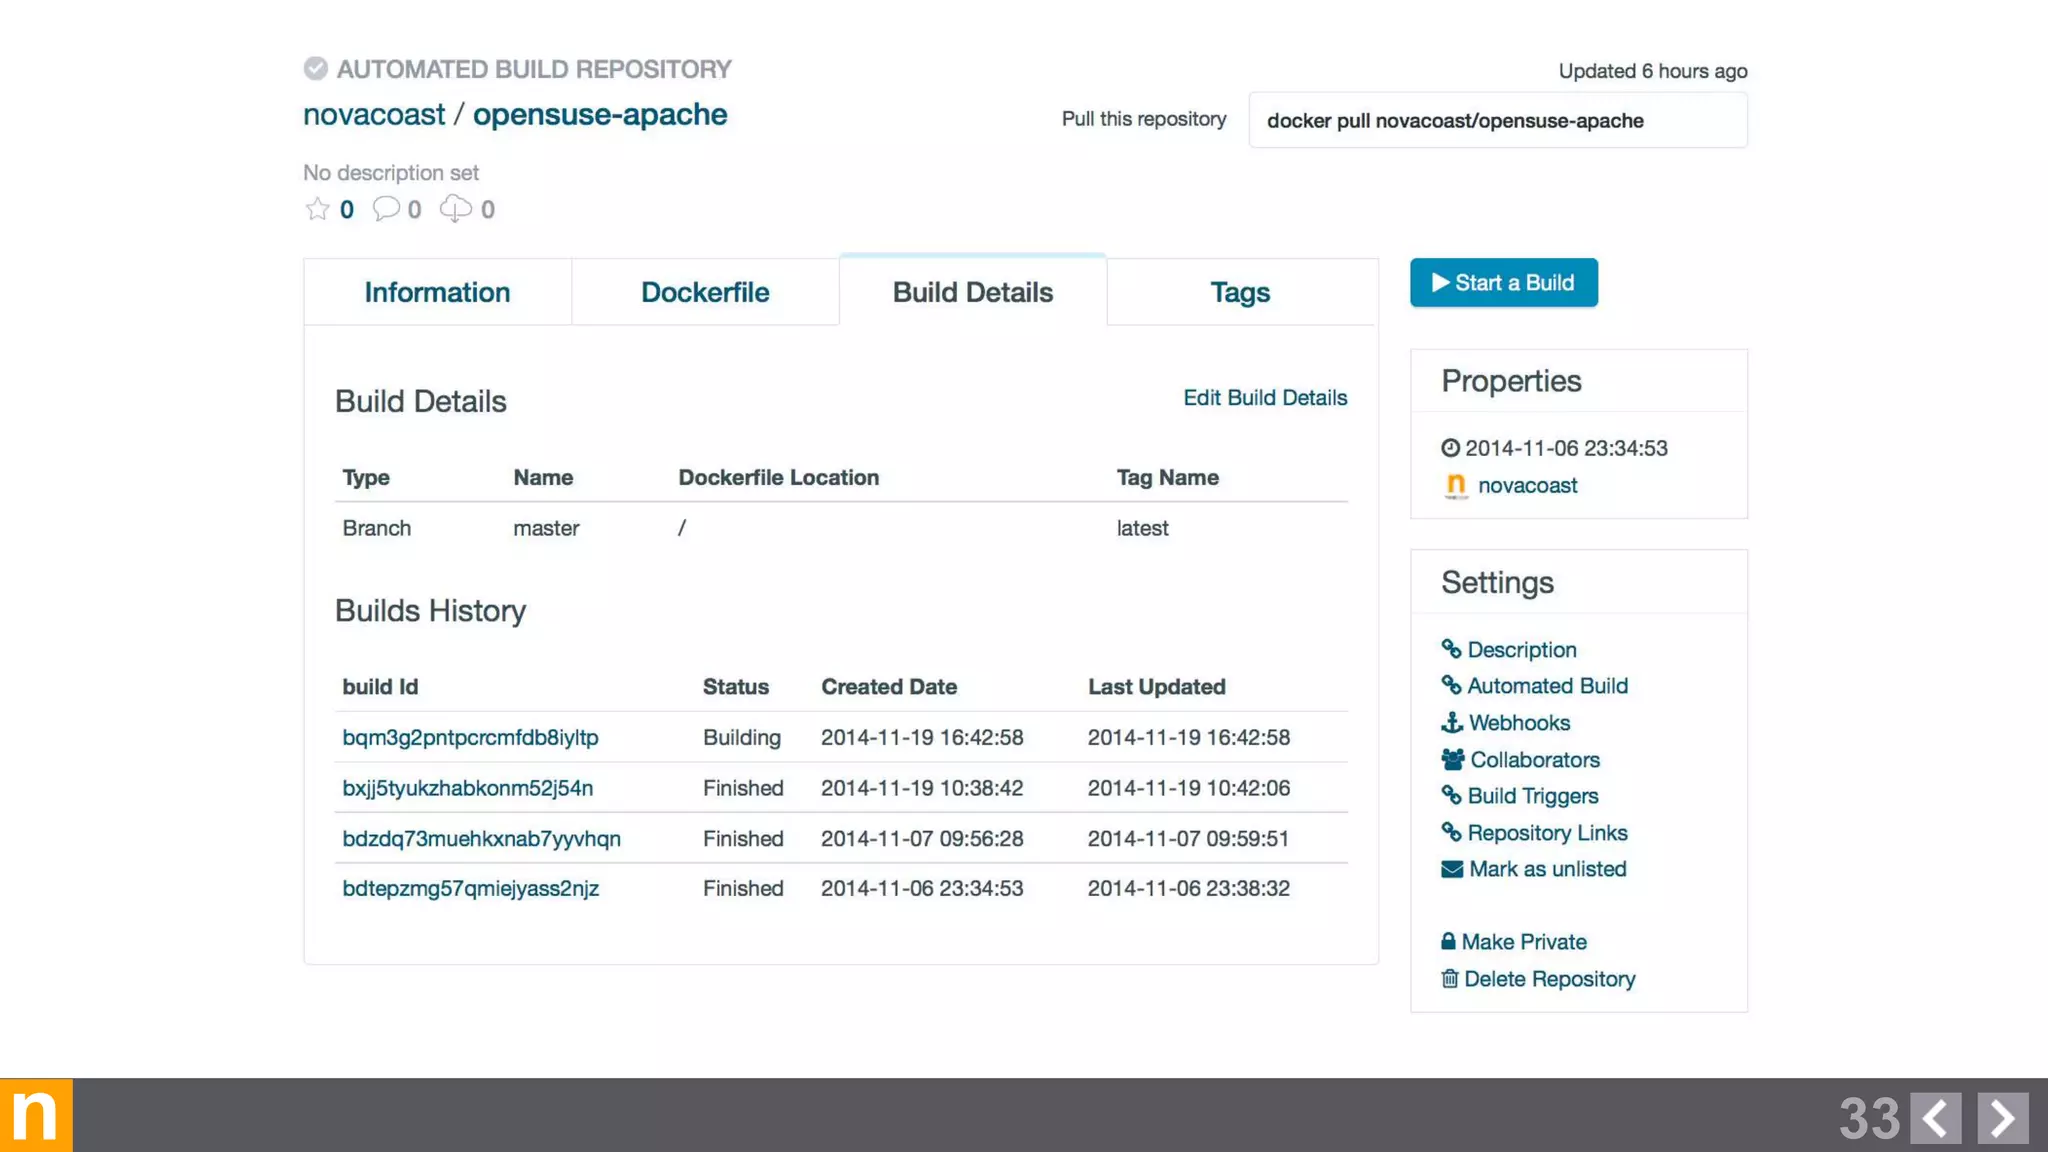Open the novacoast namespace link in title
Viewport: 2048px width, 1152px height.
click(x=374, y=115)
